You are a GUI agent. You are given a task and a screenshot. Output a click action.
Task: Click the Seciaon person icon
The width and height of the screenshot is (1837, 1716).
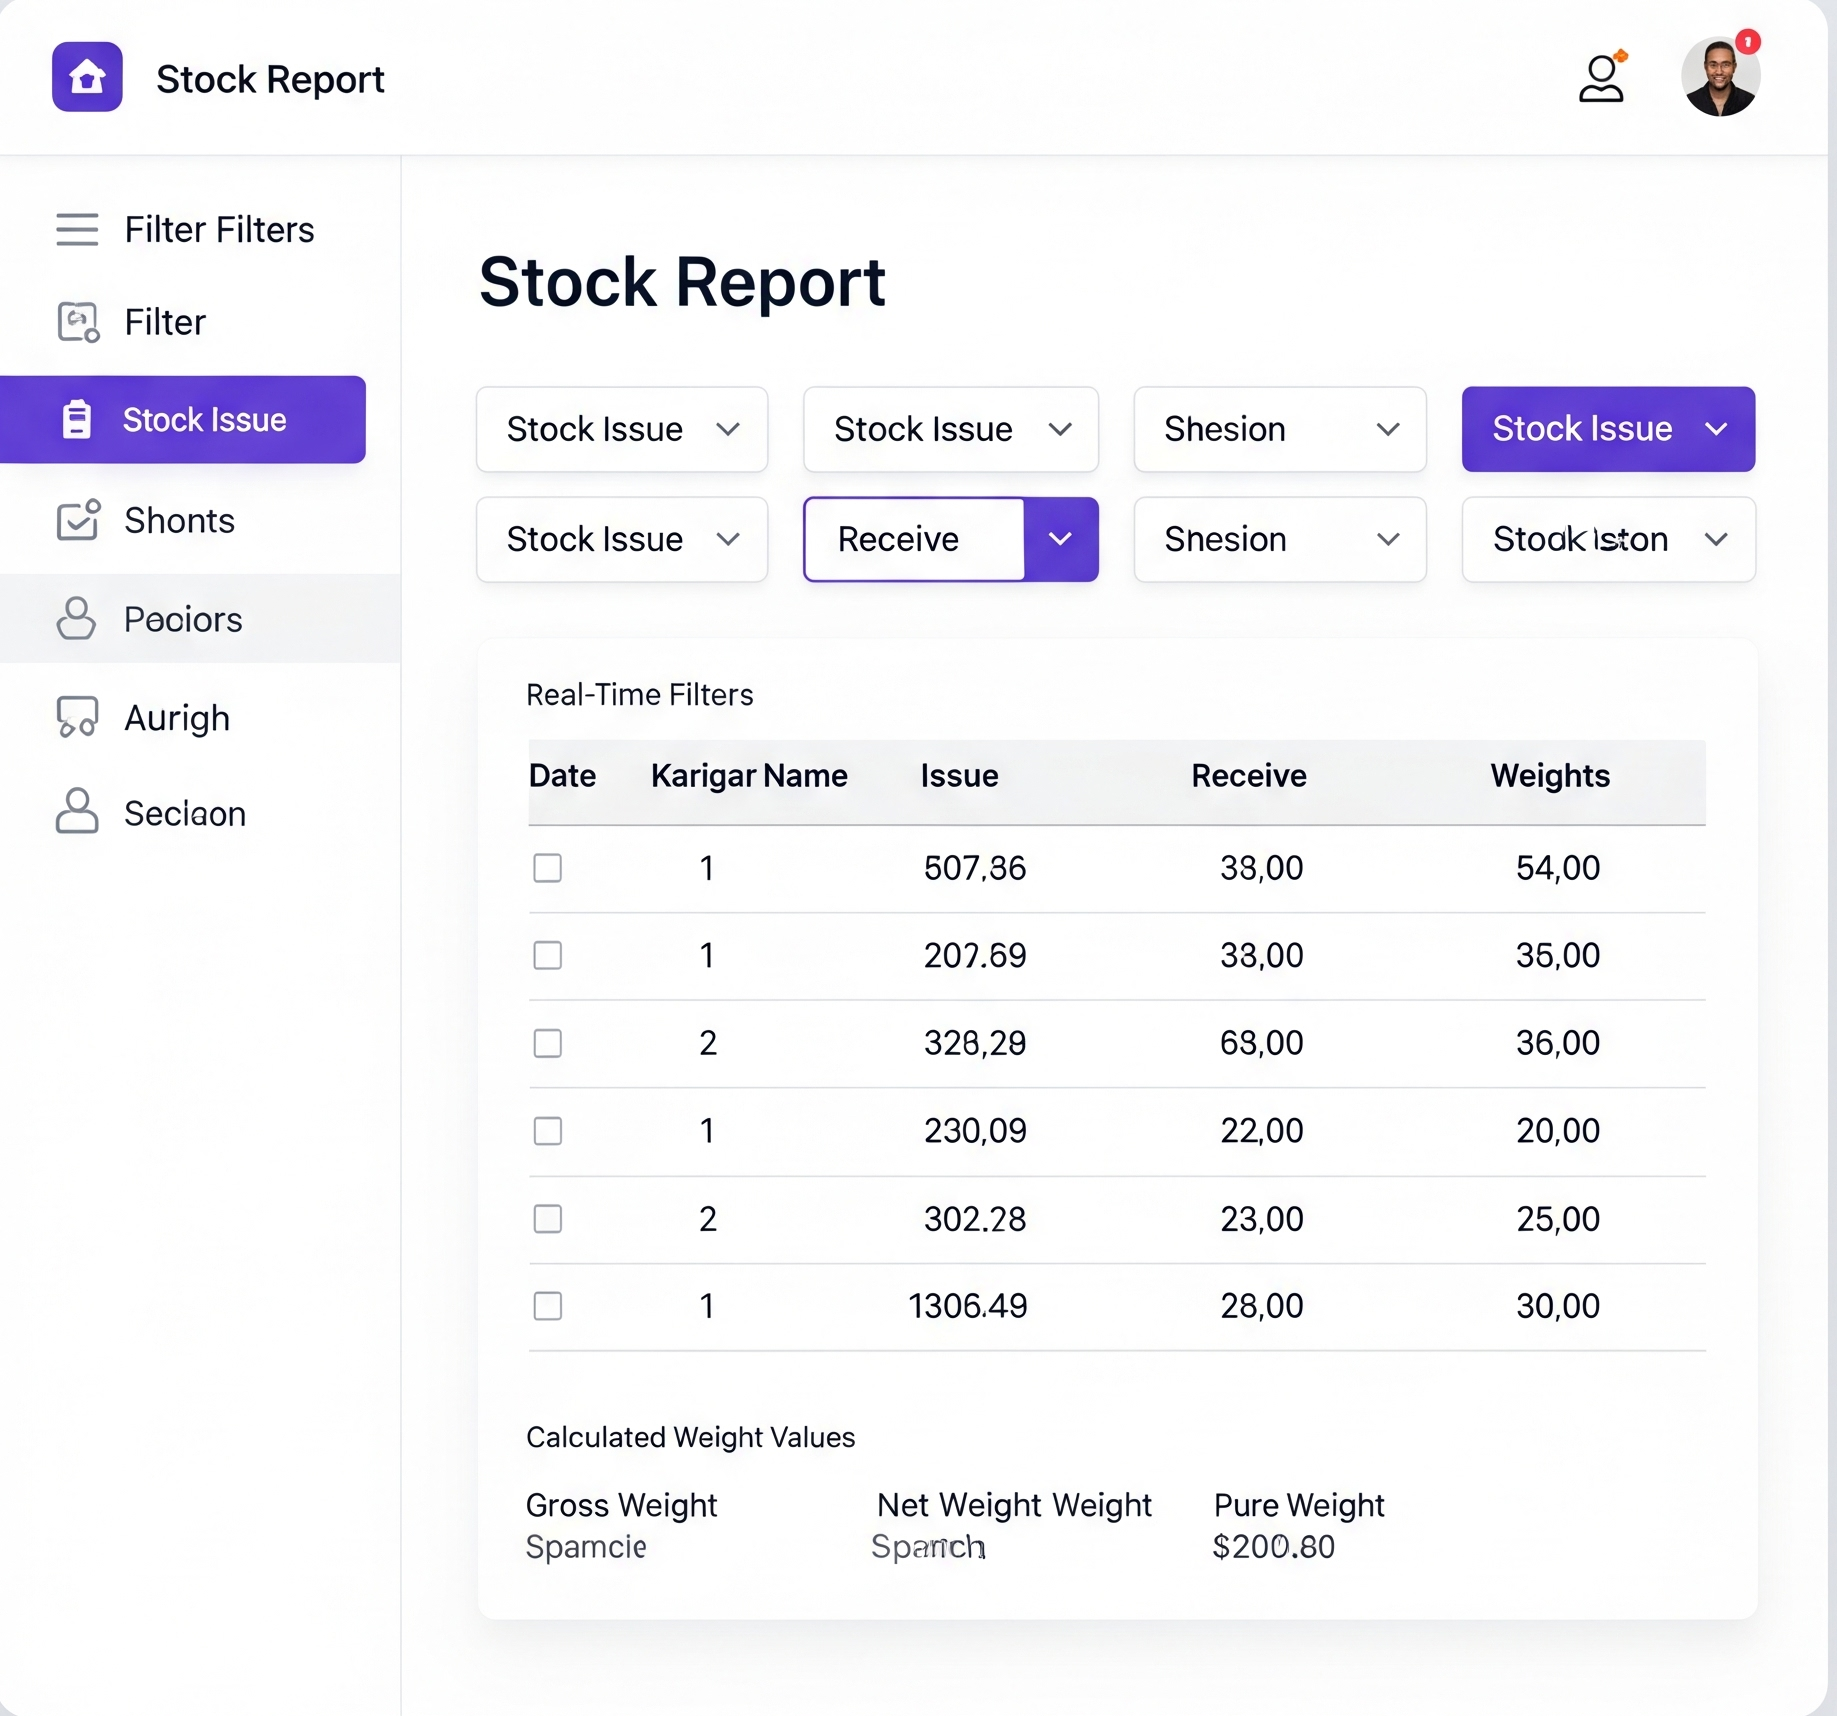(x=77, y=811)
